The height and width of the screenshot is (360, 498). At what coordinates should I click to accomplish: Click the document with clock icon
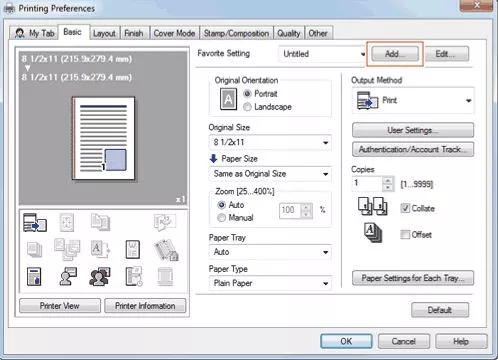tap(134, 276)
